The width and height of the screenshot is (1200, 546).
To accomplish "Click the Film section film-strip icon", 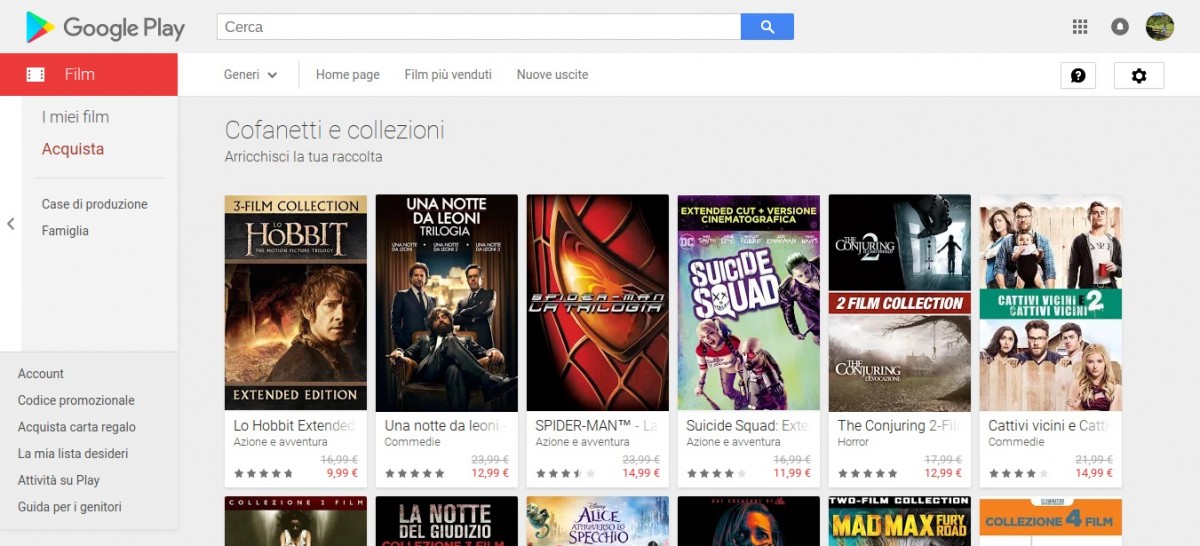I will (36, 74).
